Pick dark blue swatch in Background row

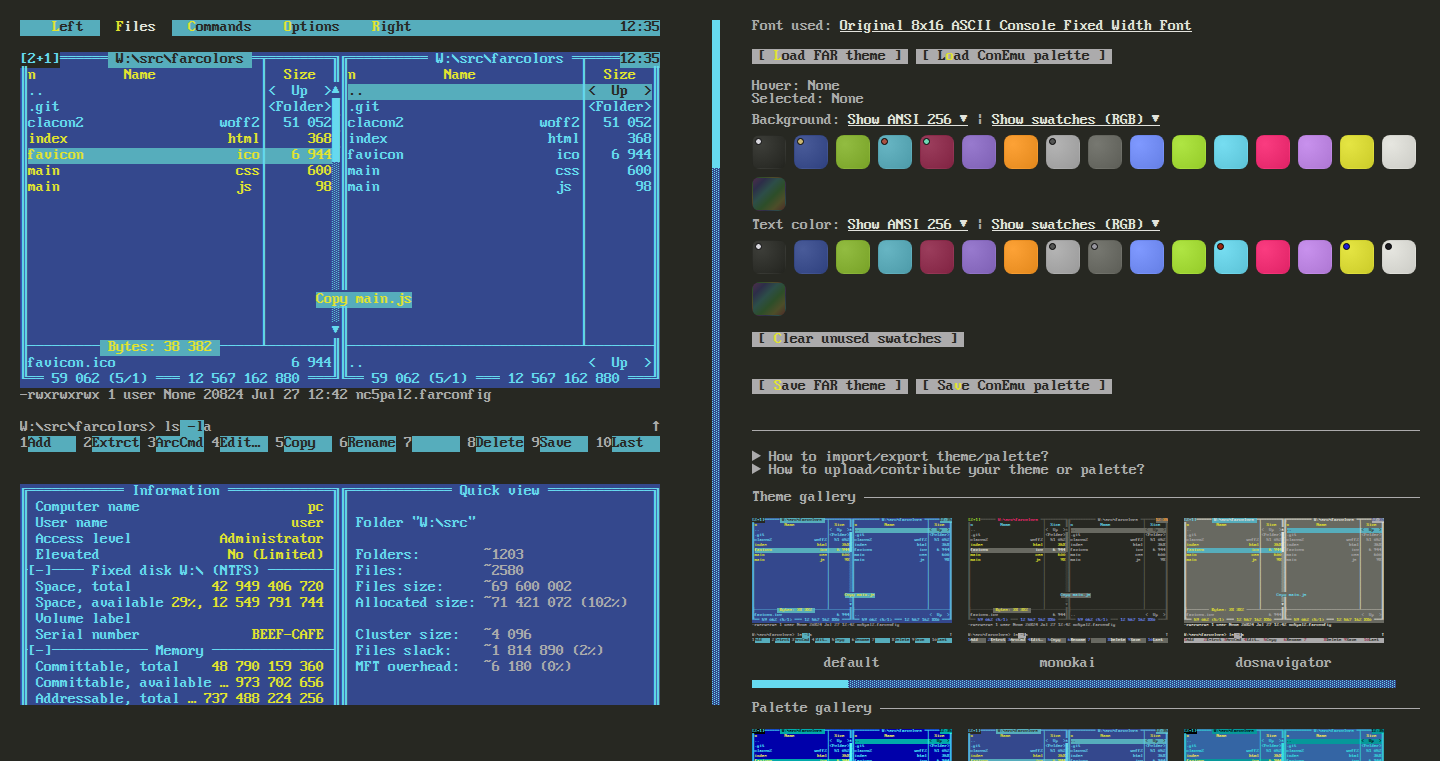tap(811, 152)
